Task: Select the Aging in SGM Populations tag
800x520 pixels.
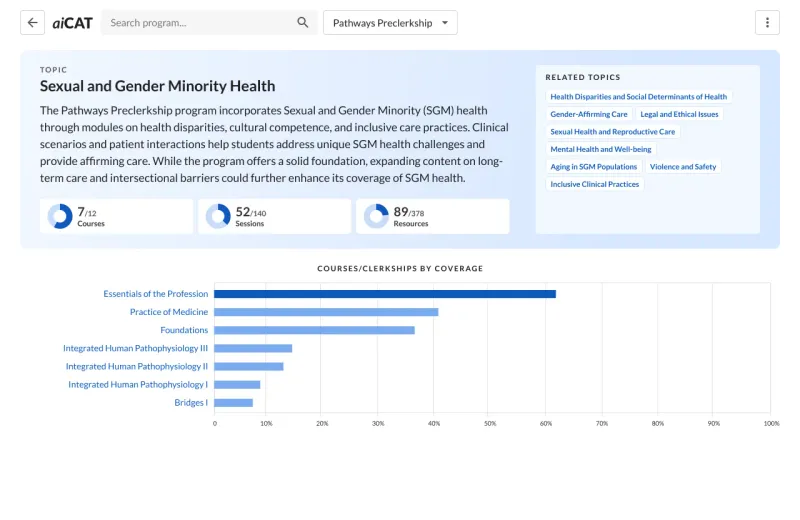Action: 593,167
